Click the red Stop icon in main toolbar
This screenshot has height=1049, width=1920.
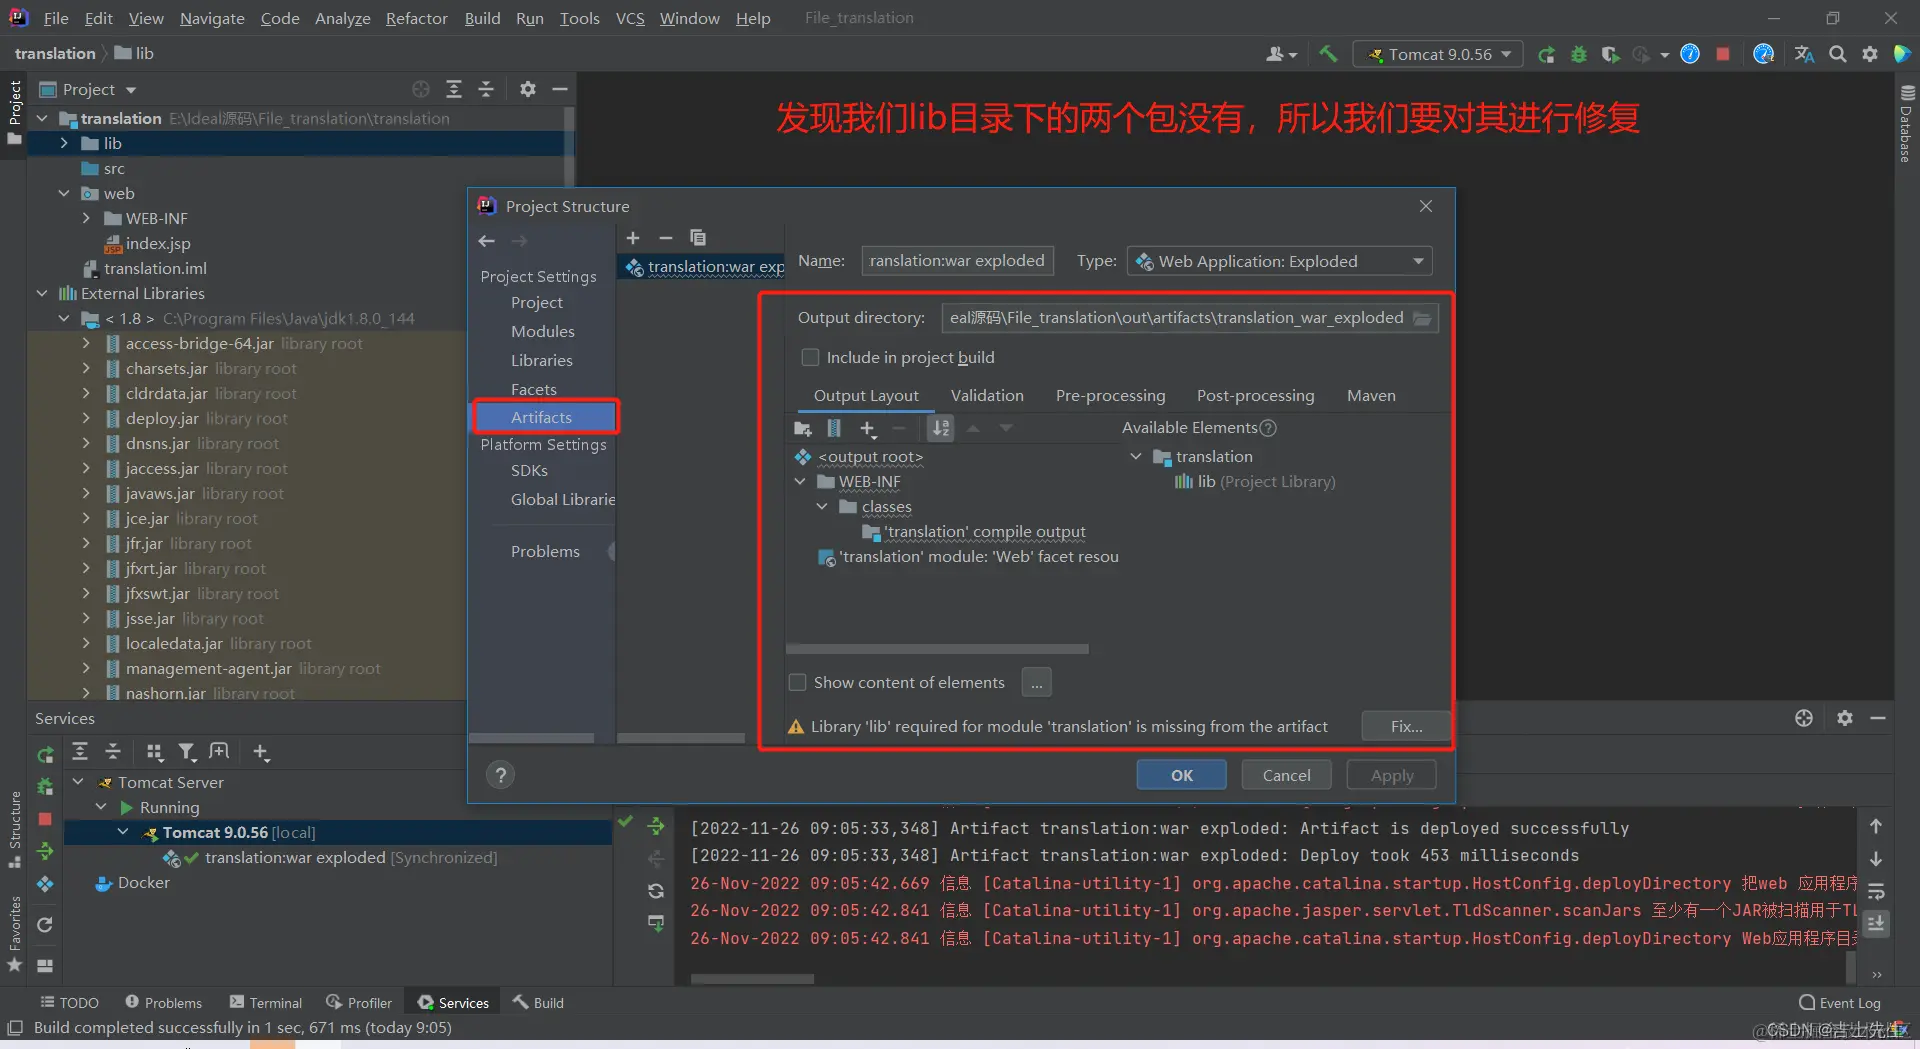[x=1723, y=54]
